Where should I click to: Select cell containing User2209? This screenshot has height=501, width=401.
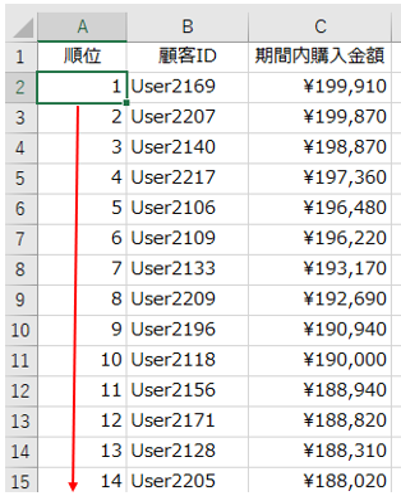188,299
